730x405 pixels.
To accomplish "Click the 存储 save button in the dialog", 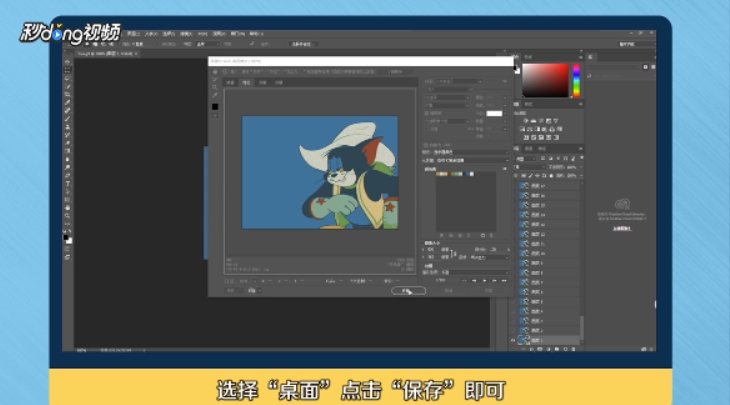I will pos(408,290).
